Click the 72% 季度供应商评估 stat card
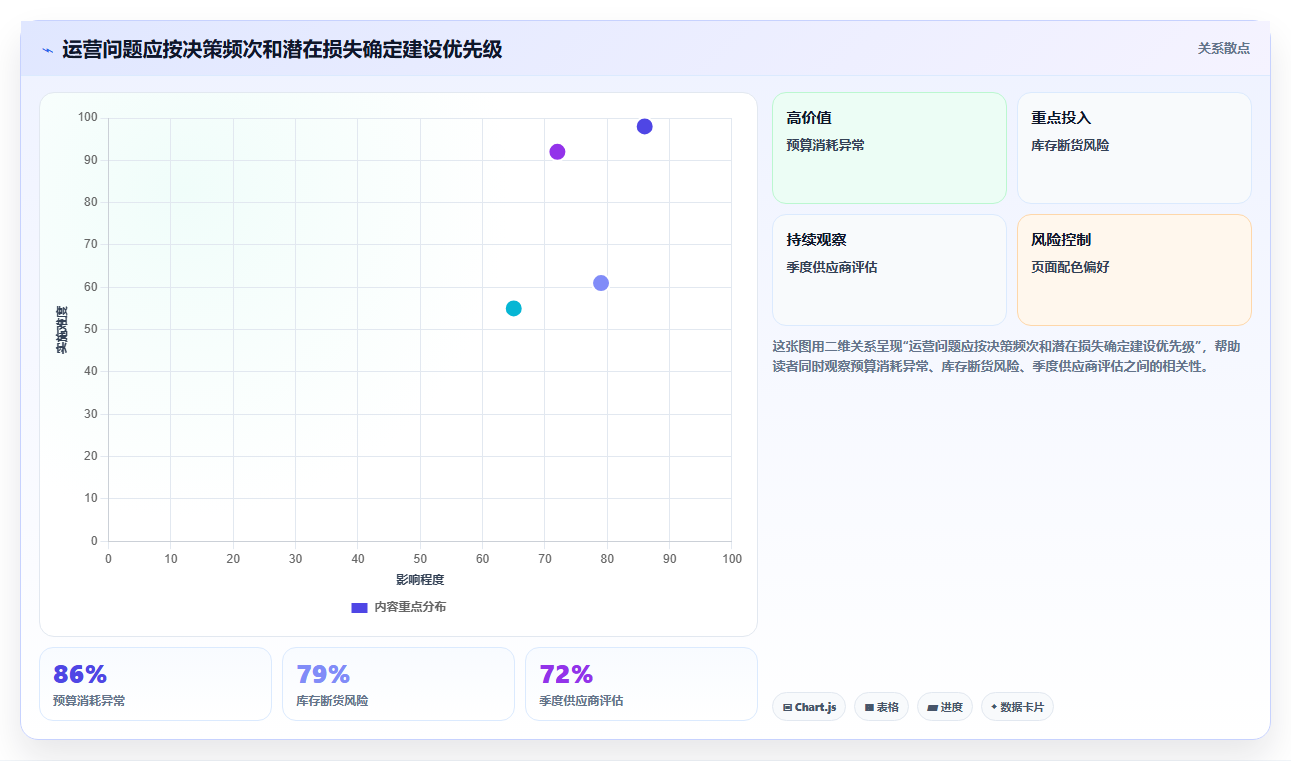 point(641,684)
